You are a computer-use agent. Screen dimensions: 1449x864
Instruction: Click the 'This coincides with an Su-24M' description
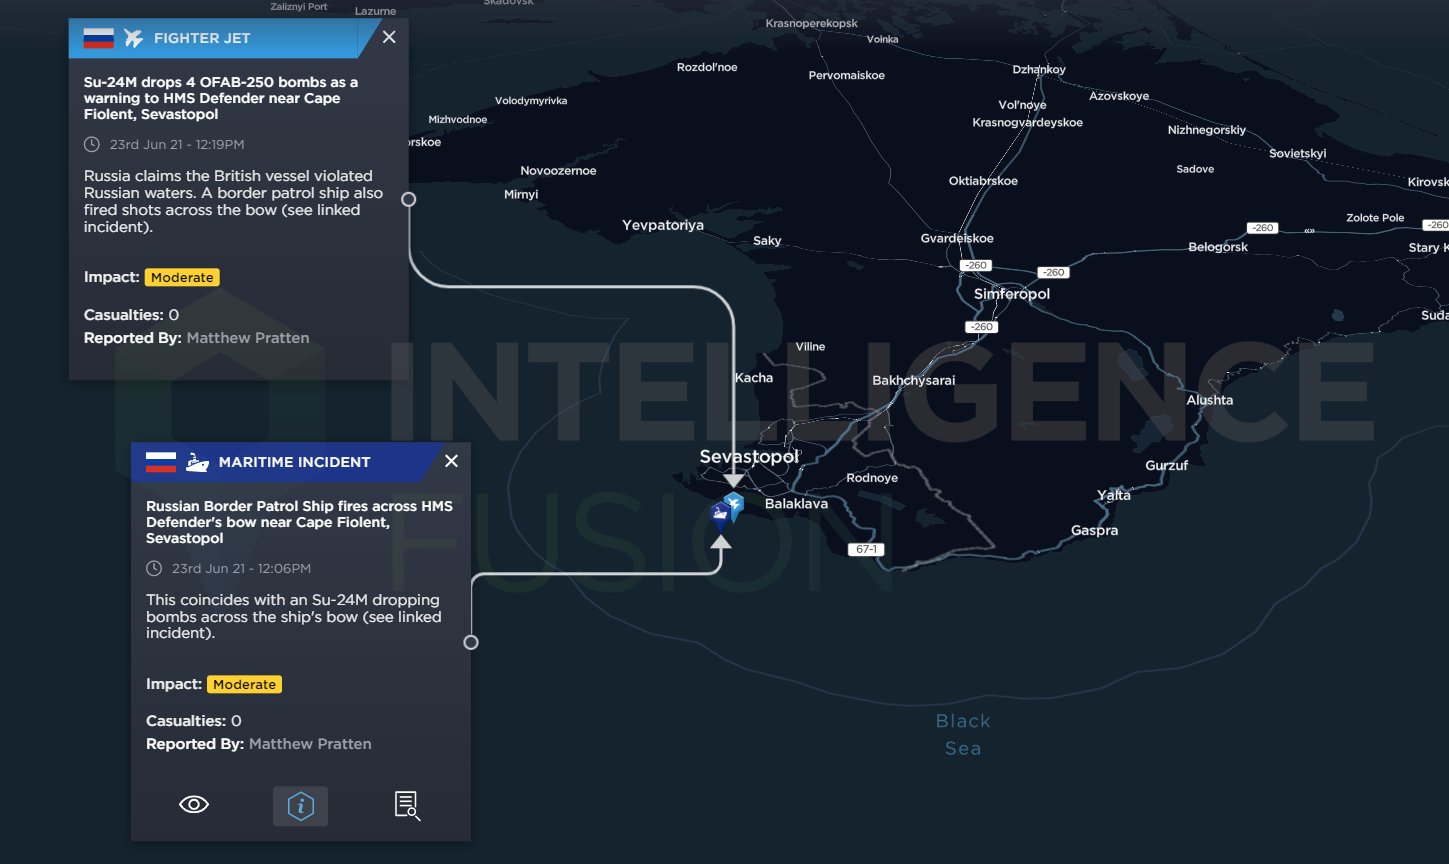coord(294,616)
